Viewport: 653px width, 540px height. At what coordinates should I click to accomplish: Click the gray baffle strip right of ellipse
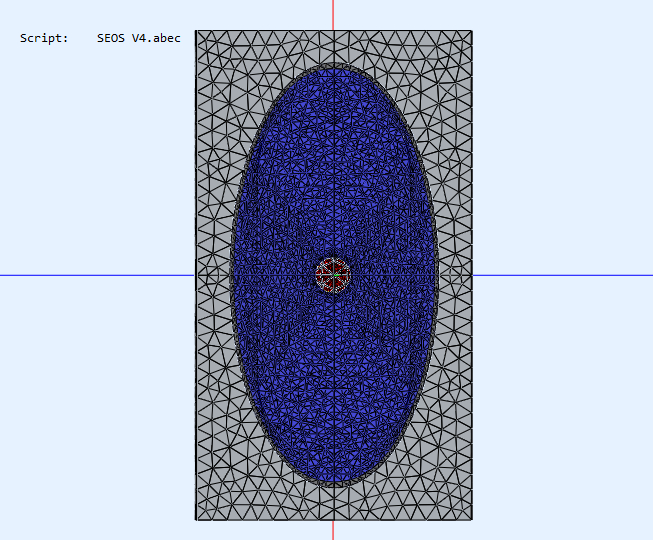pyautogui.click(x=453, y=275)
